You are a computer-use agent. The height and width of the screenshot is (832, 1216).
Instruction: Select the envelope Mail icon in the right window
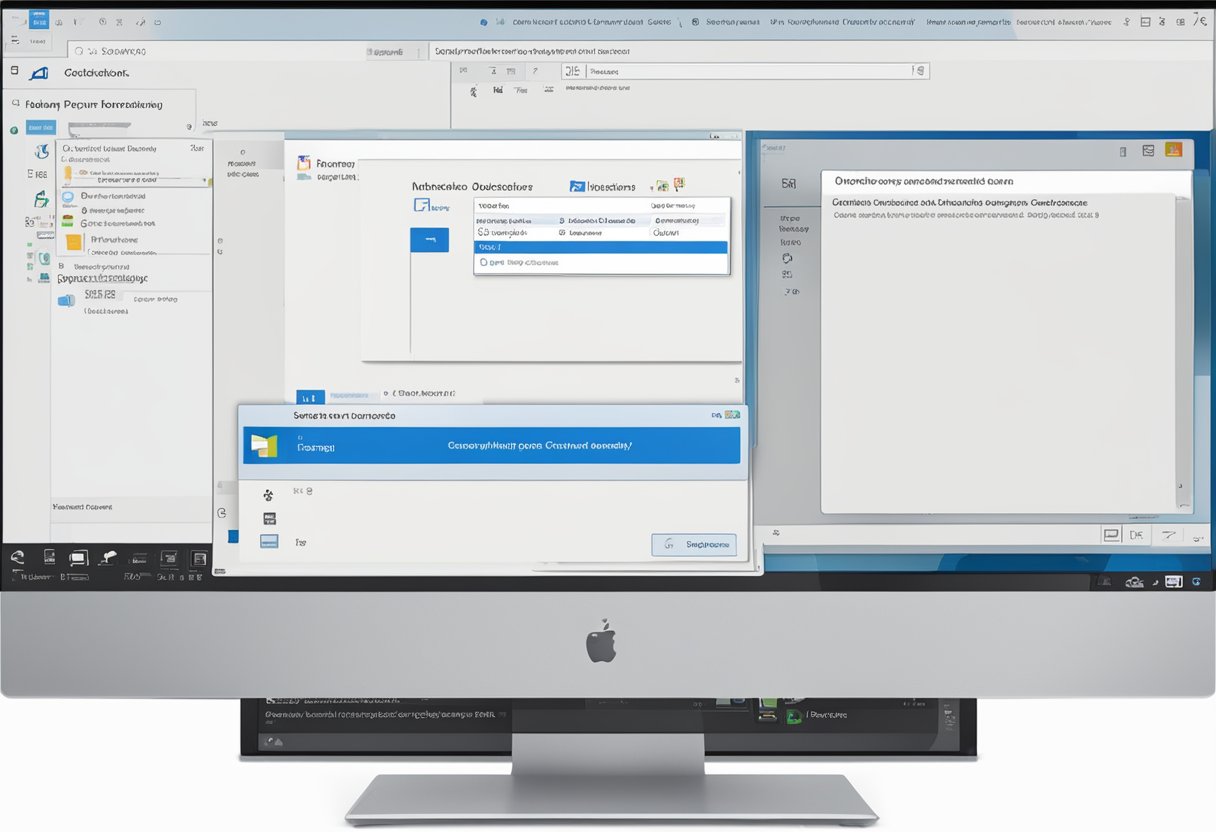coord(1147,150)
